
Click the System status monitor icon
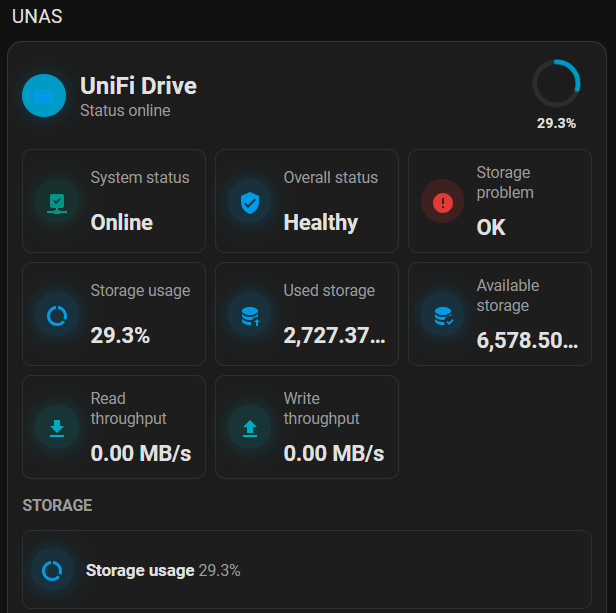point(57,202)
